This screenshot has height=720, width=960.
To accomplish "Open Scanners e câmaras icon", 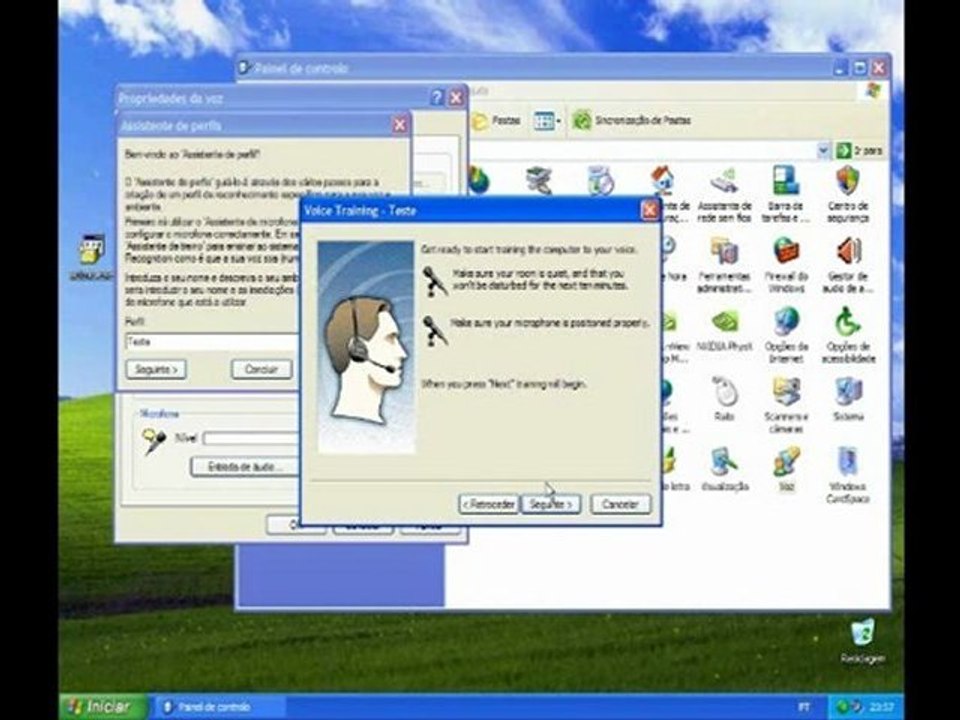I will click(x=786, y=405).
